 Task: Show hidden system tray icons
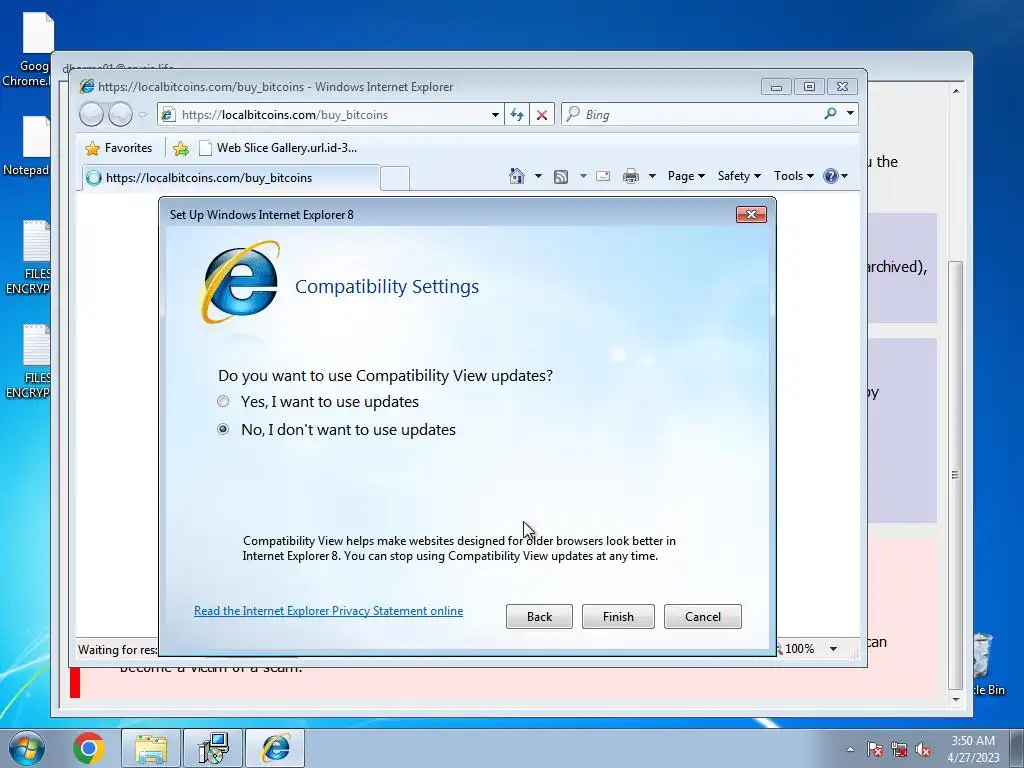click(850, 749)
